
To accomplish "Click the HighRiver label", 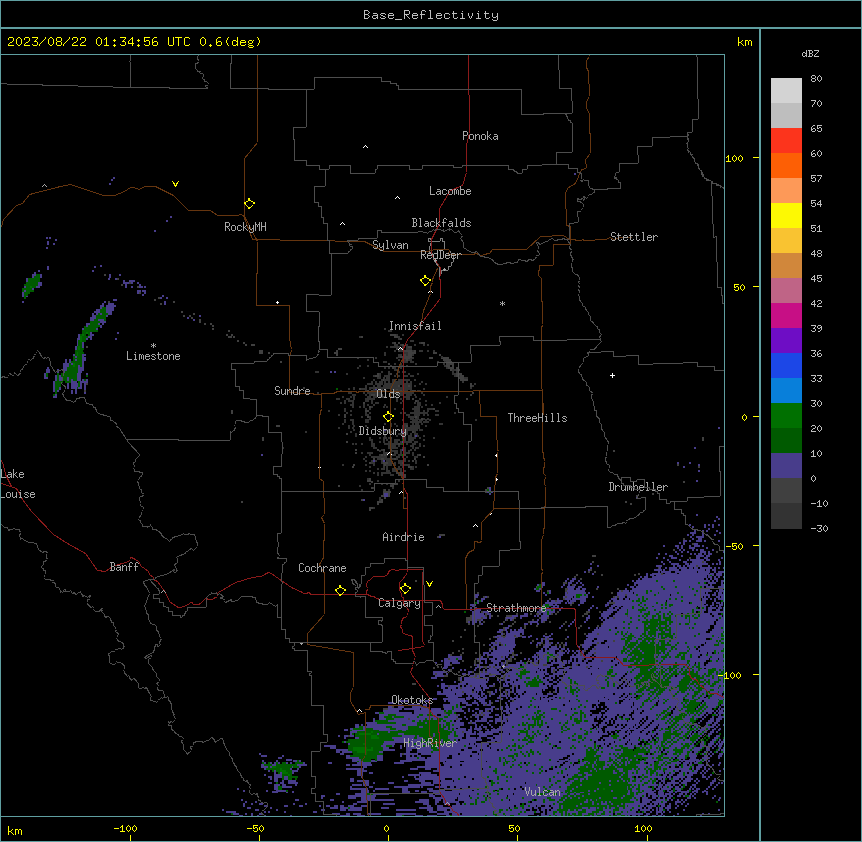I will tap(430, 743).
